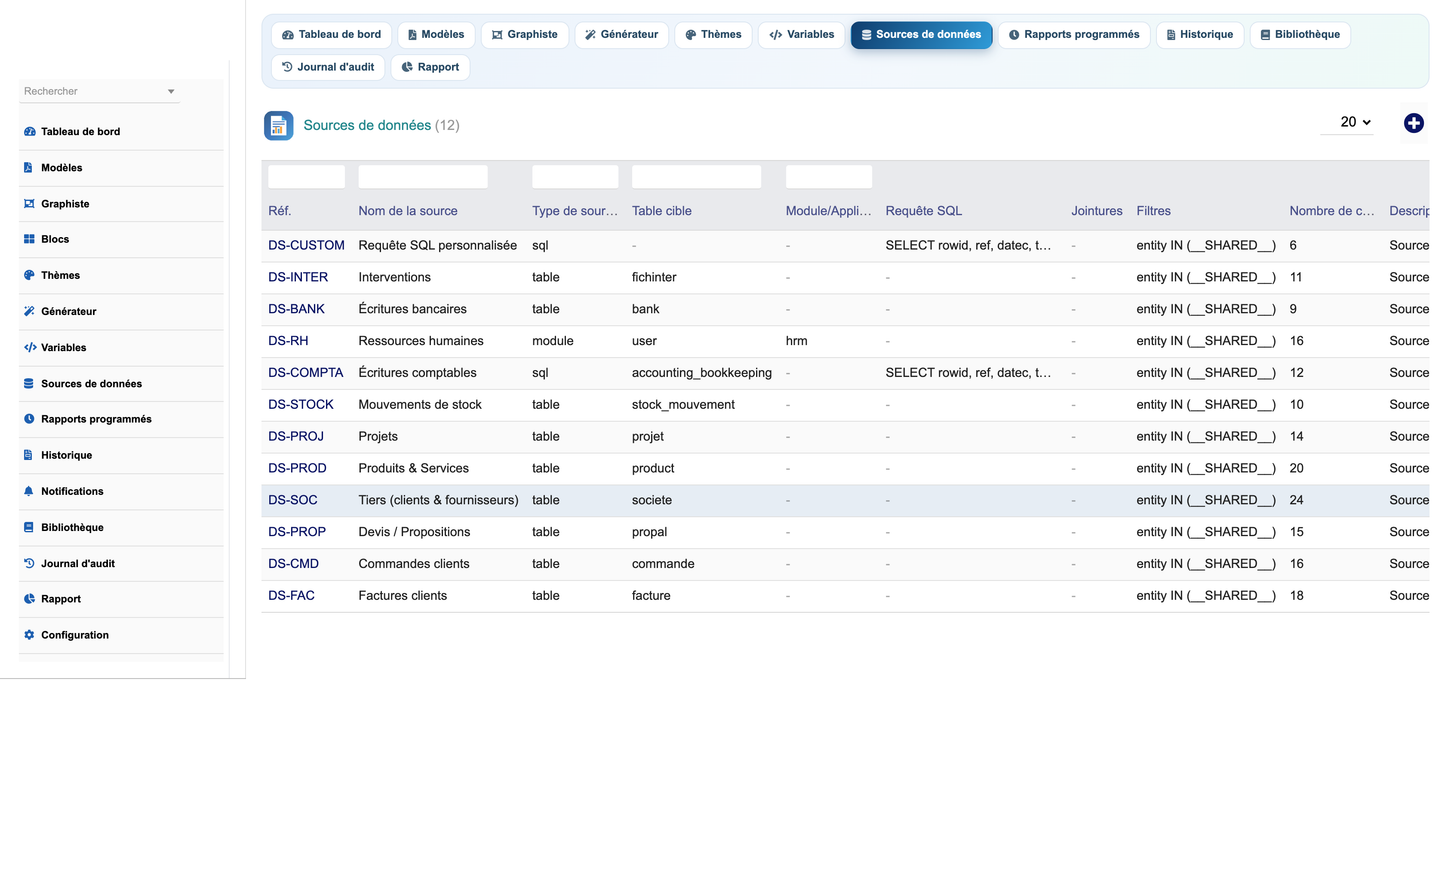1445x895 pixels.
Task: Click the plus icon to add data source
Action: coord(1413,123)
